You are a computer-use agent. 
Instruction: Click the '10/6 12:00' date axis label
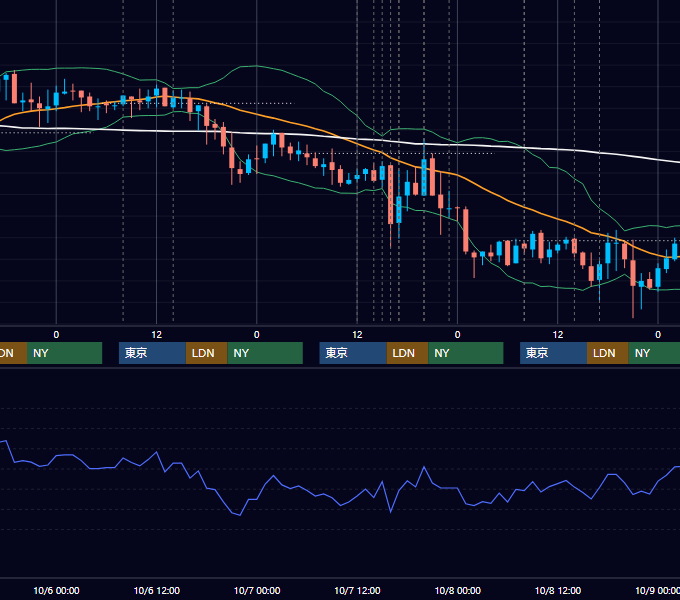coord(157,590)
